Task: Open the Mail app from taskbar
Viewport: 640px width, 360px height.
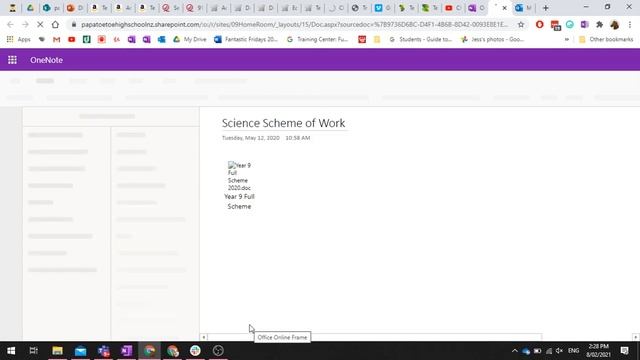Action: click(x=80, y=351)
